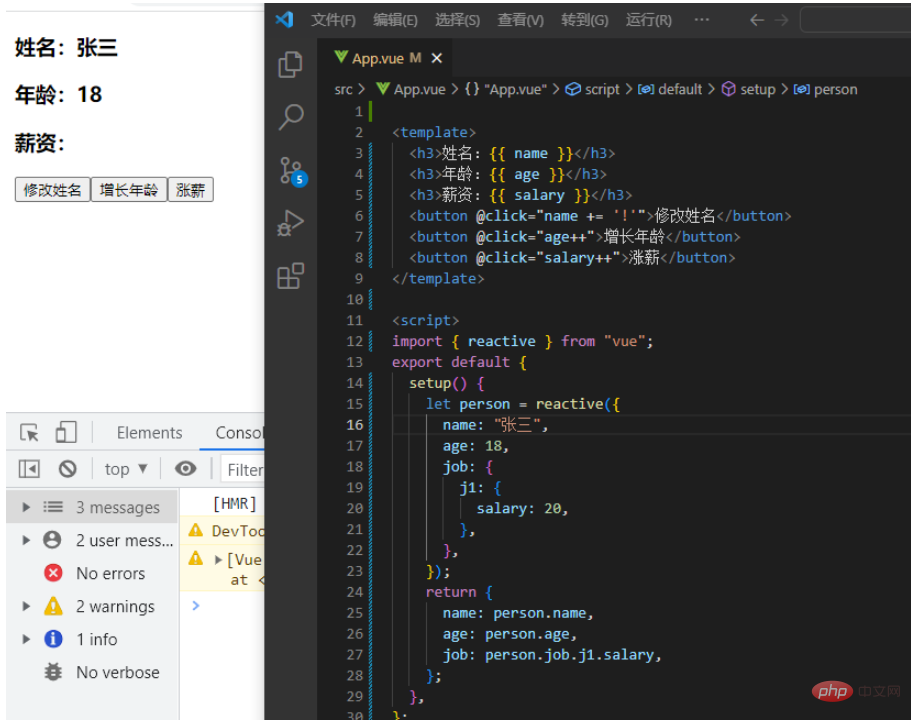Click "job: person.job.j1.salary," on line 27
This screenshot has width=911, height=724.
[x=552, y=655]
